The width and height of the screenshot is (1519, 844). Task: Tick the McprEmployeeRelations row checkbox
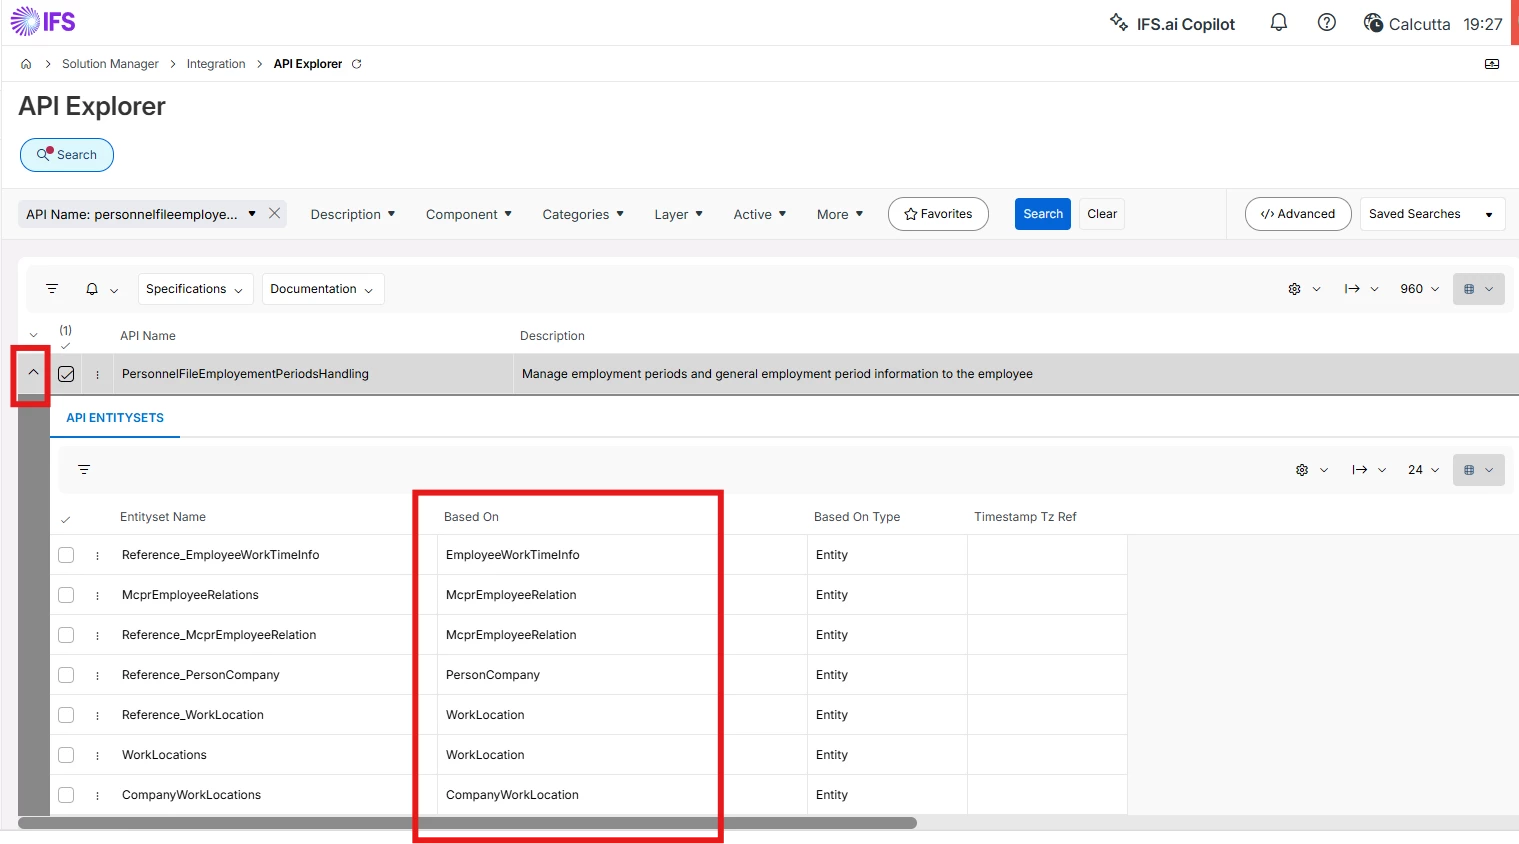pos(66,595)
